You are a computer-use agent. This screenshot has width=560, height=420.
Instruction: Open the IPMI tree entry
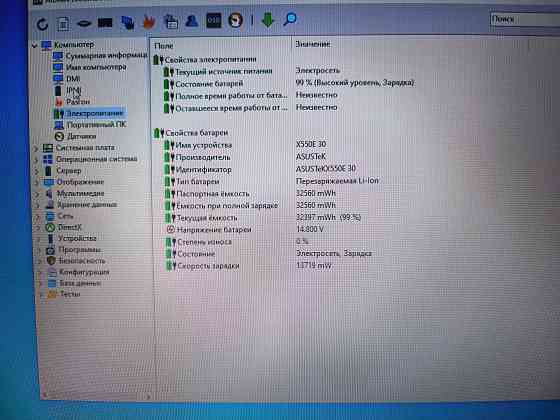click(68, 90)
